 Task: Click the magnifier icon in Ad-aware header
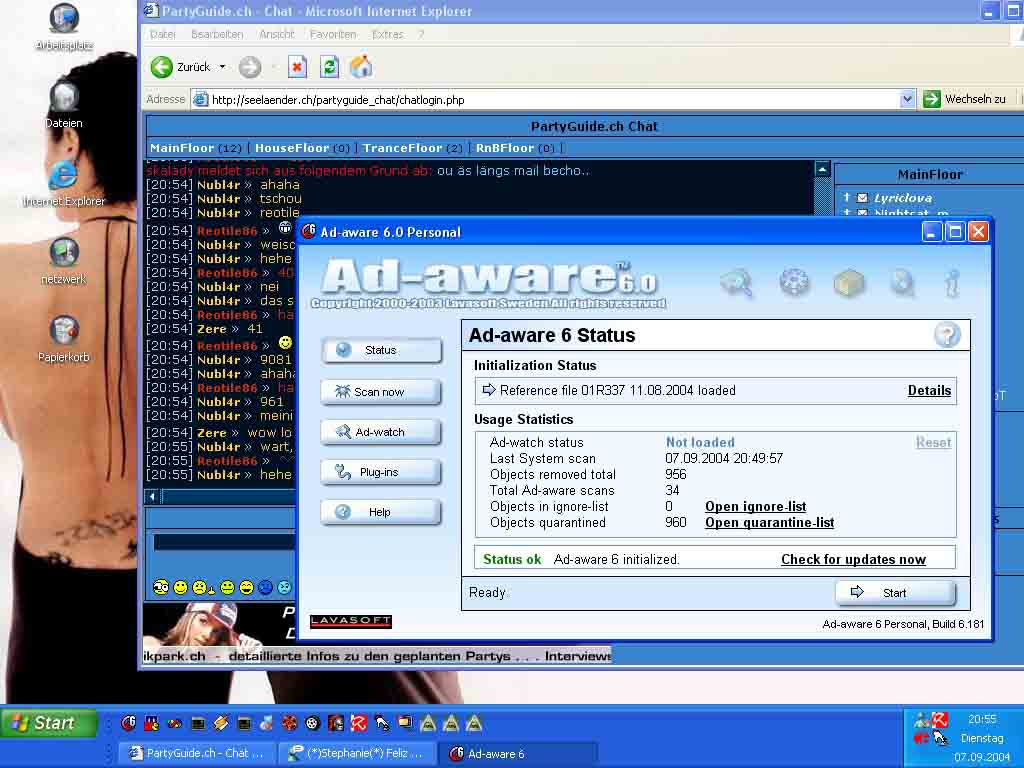point(738,283)
